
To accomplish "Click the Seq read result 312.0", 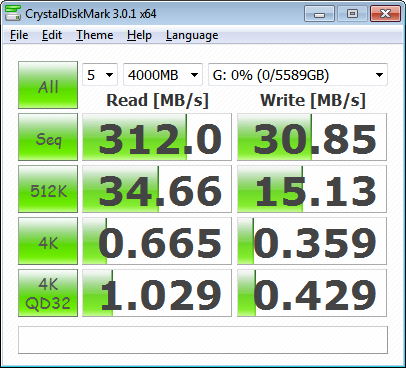I will pos(157,137).
